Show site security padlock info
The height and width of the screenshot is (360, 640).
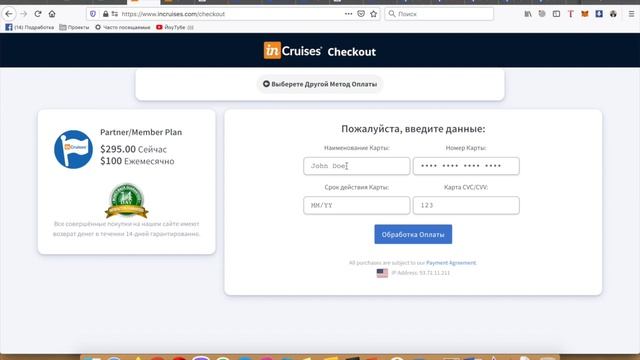(x=106, y=14)
